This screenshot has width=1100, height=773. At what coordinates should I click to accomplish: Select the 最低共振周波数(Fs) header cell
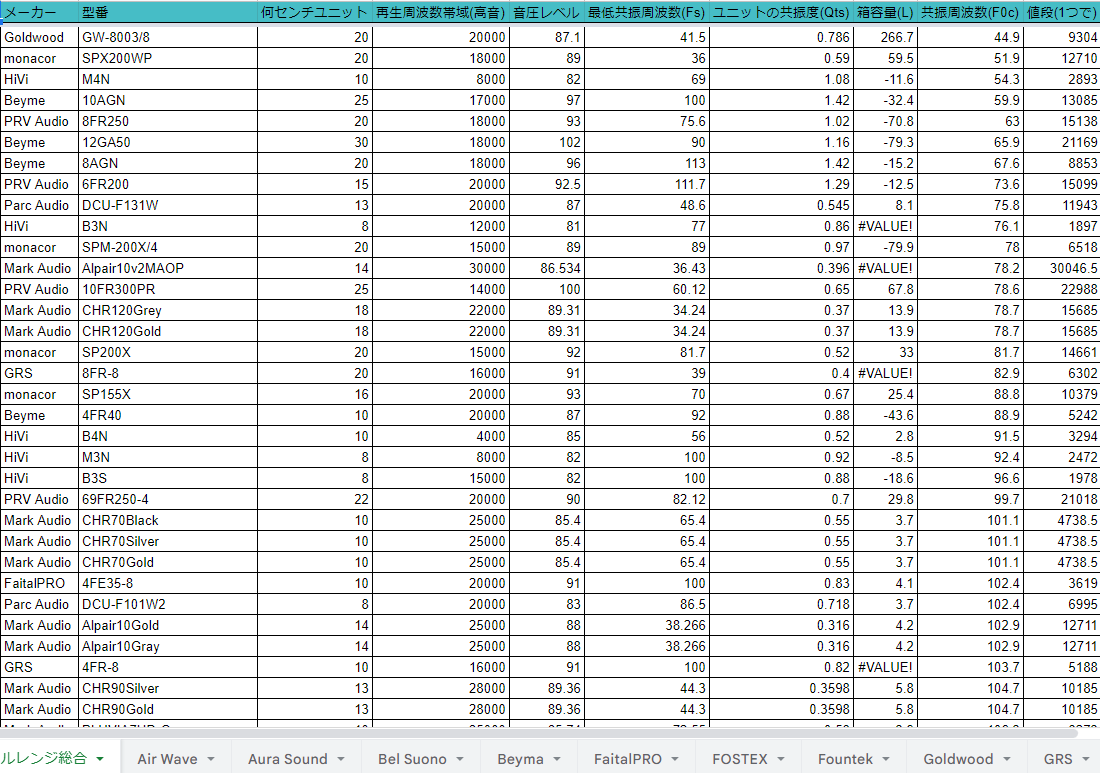pyautogui.click(x=647, y=12)
